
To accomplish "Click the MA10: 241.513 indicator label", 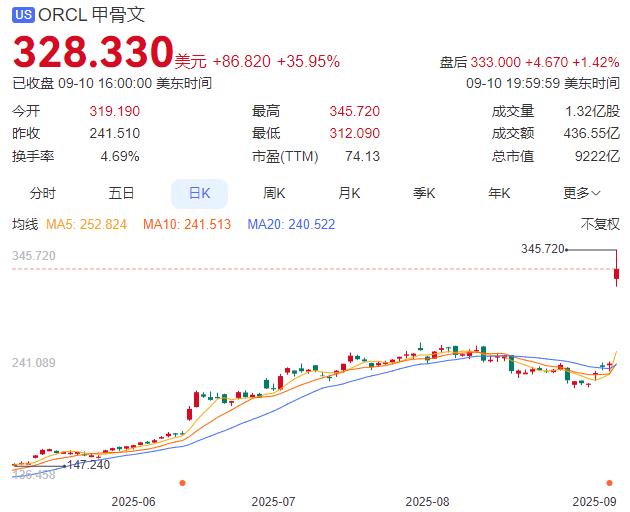I will (187, 224).
